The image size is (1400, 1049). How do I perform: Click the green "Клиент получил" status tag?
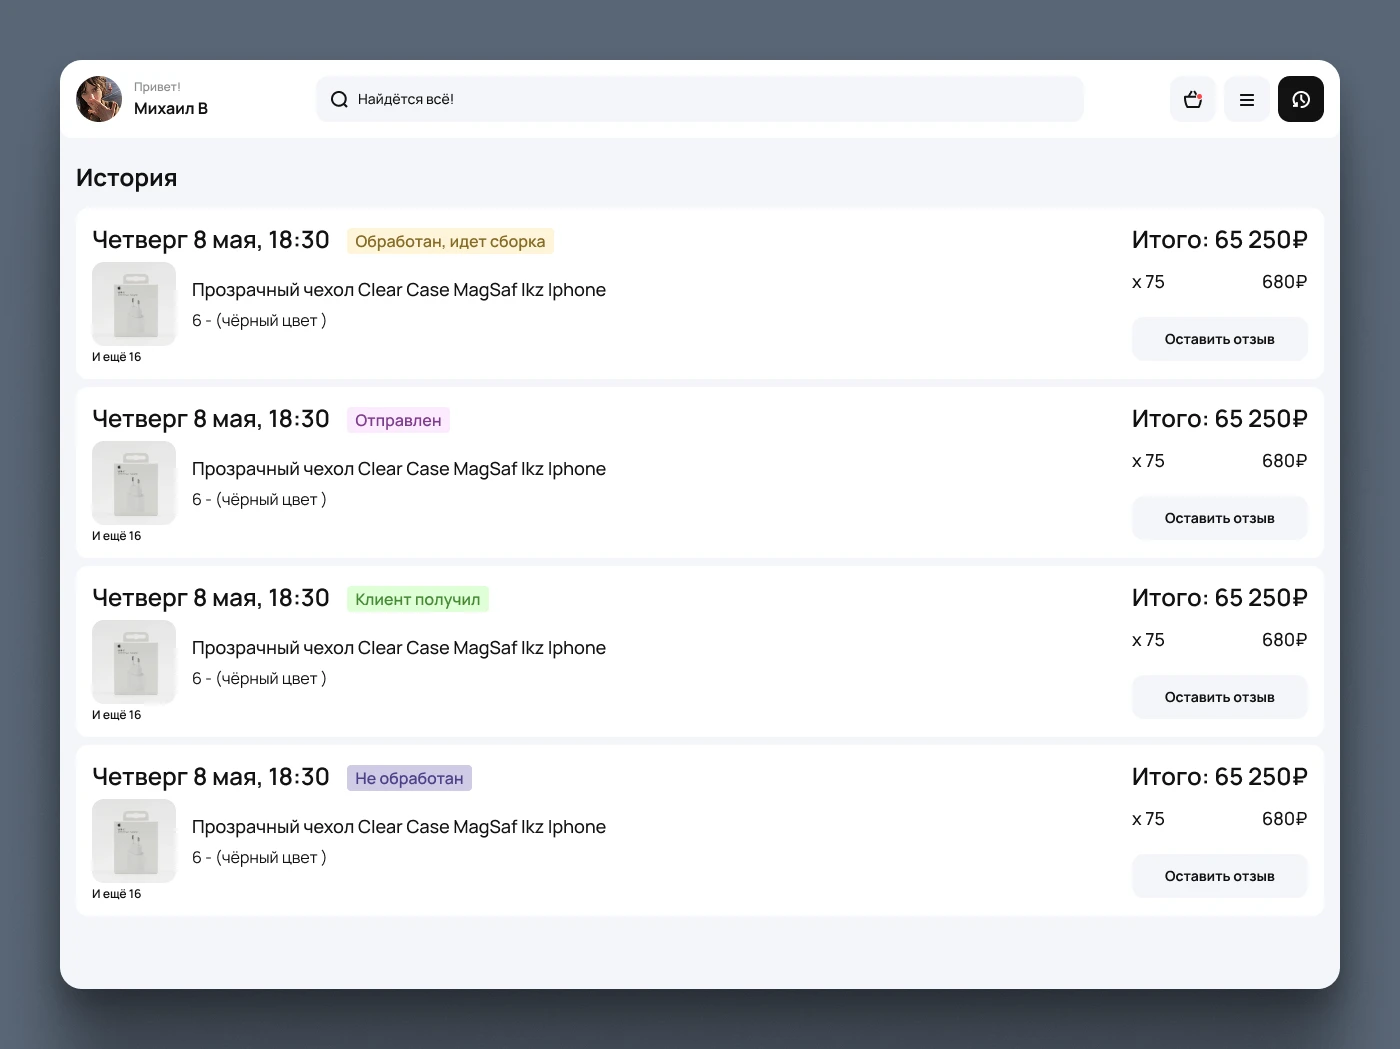tap(417, 599)
